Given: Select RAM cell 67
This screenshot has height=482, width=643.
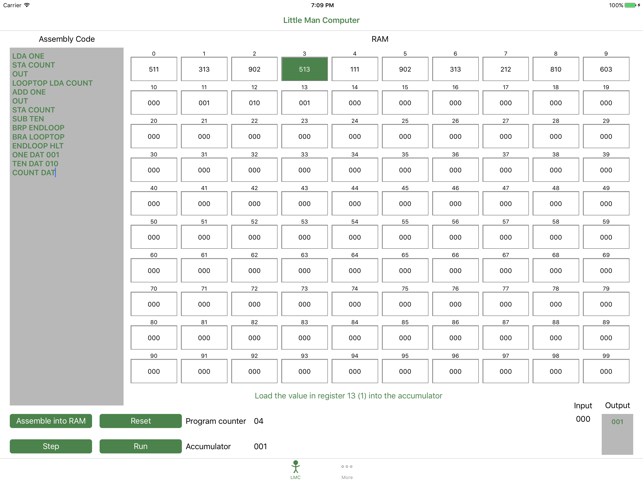Looking at the screenshot, I should pyautogui.click(x=506, y=271).
